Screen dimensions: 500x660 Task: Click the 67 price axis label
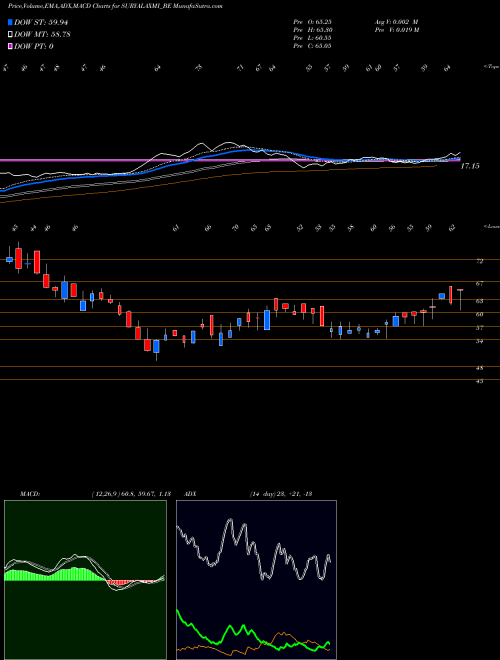[479, 284]
